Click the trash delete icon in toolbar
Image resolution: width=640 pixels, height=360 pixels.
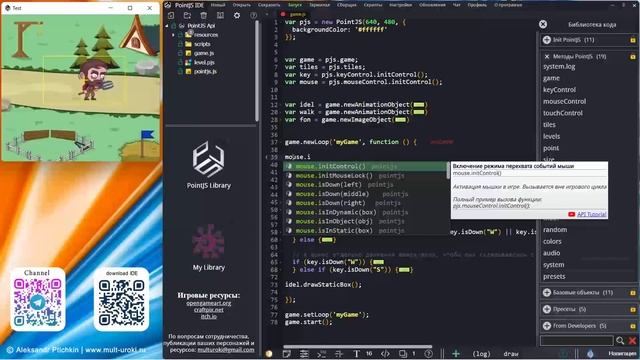(203, 16)
